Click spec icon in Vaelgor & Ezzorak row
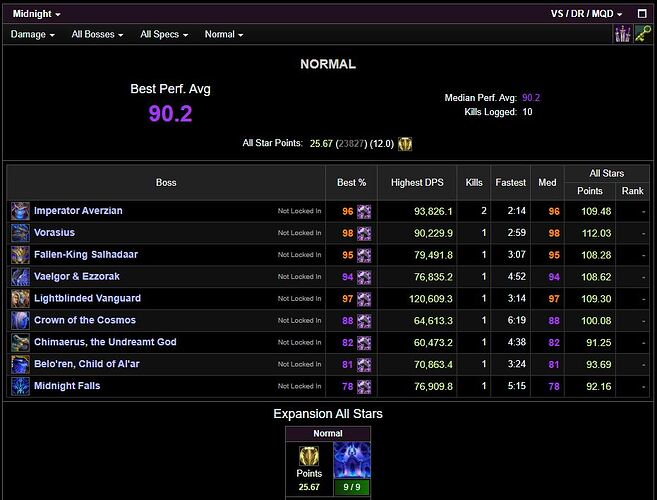The height and width of the screenshot is (500, 657). pos(364,277)
